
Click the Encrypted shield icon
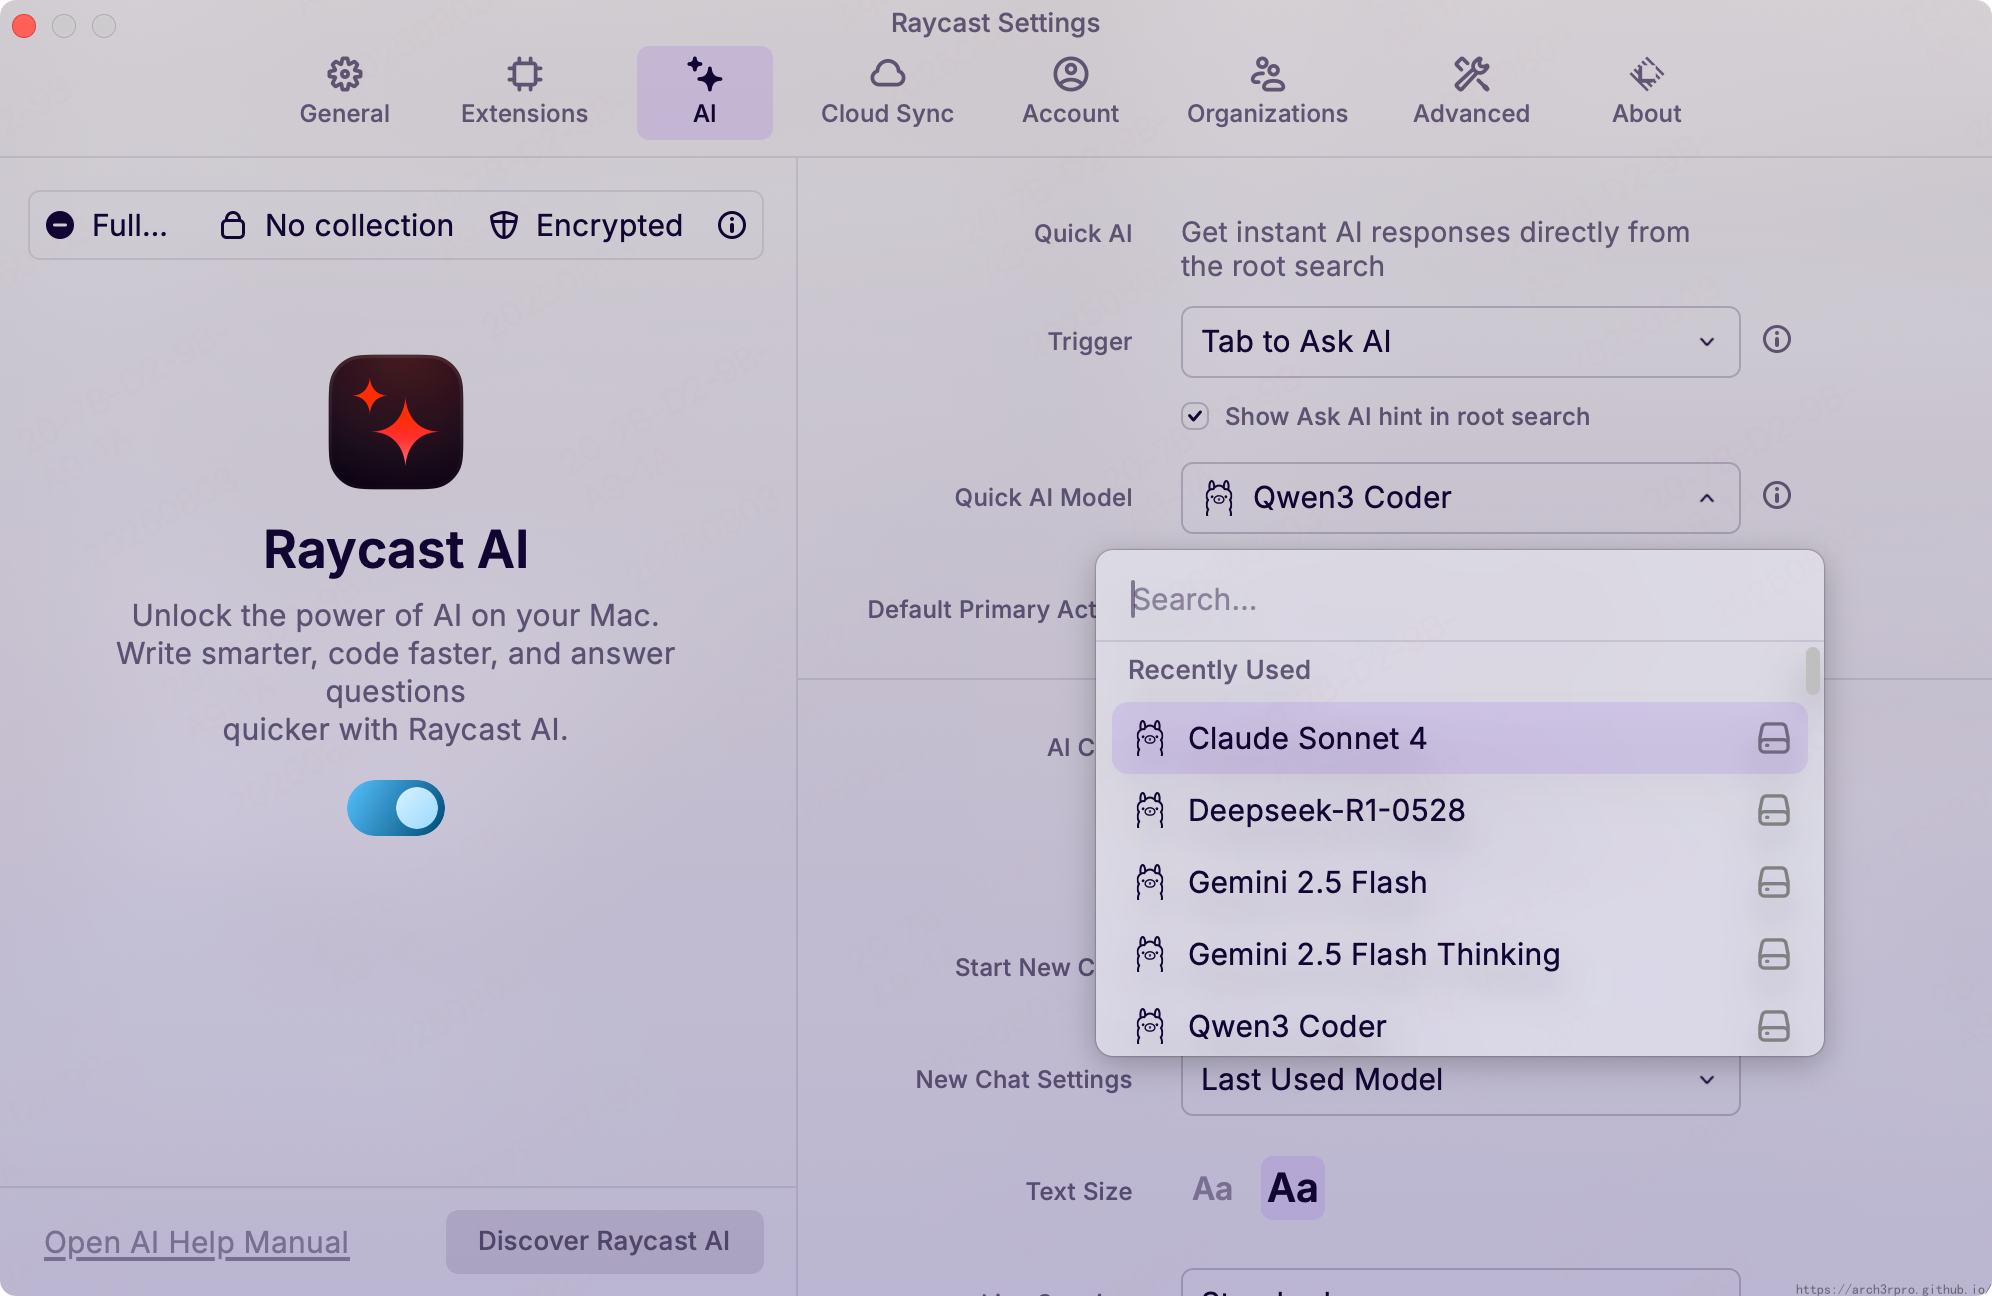[x=504, y=225]
